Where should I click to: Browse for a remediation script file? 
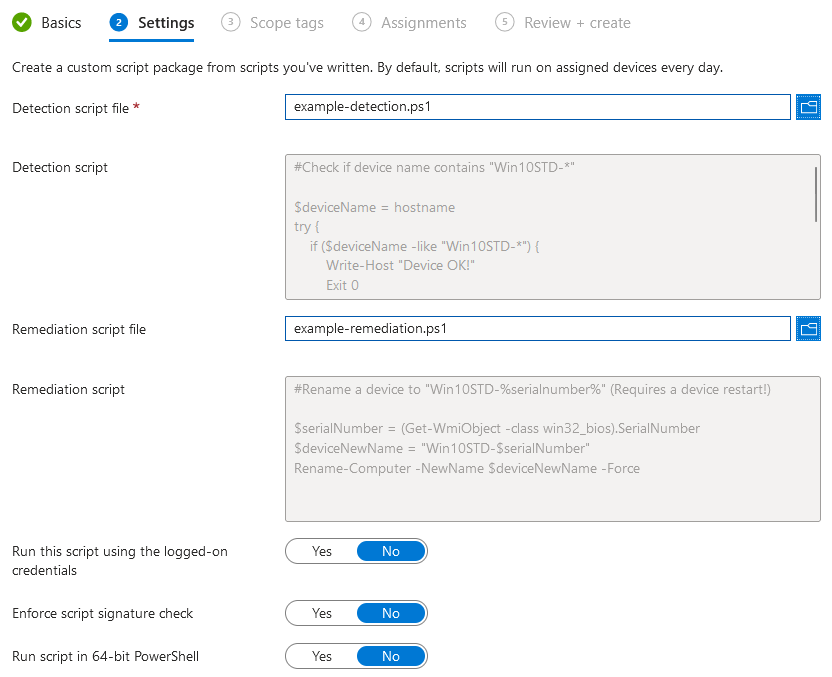pyautogui.click(x=808, y=329)
